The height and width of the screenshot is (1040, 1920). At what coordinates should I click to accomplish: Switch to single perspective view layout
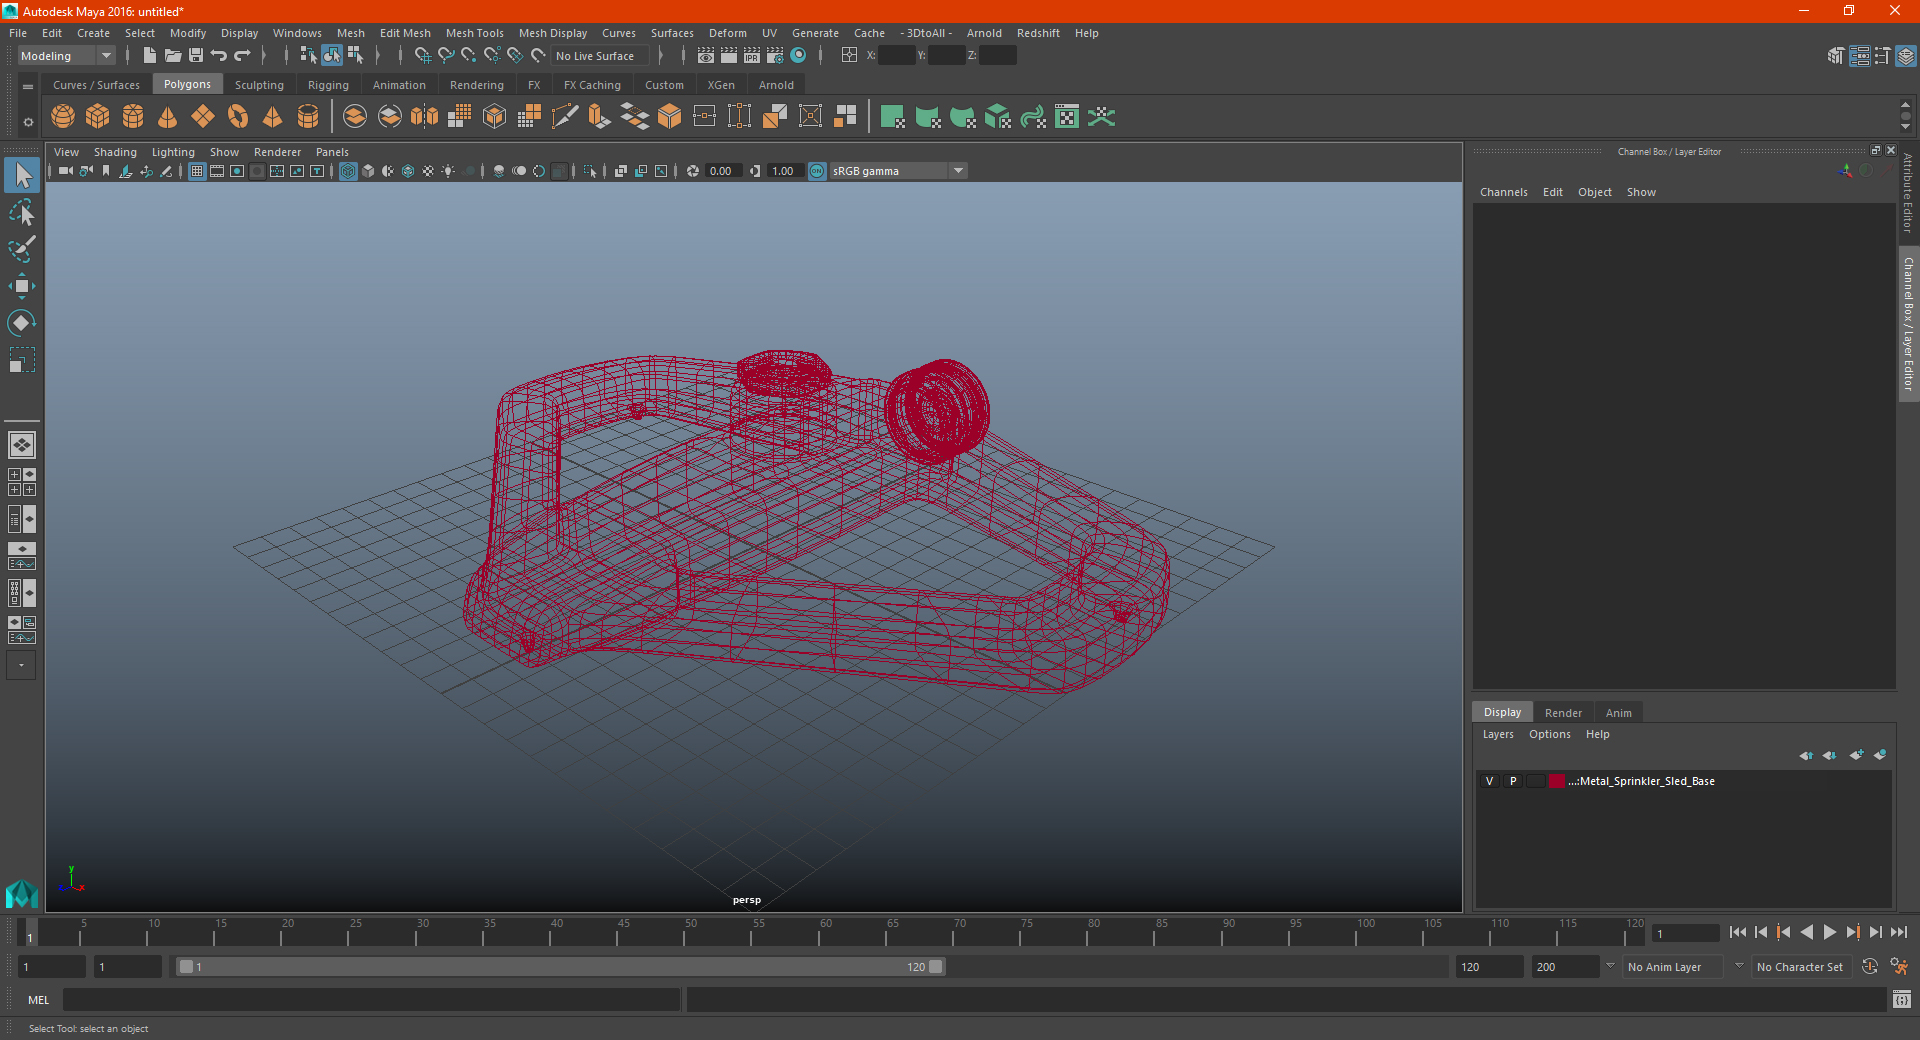click(x=21, y=445)
